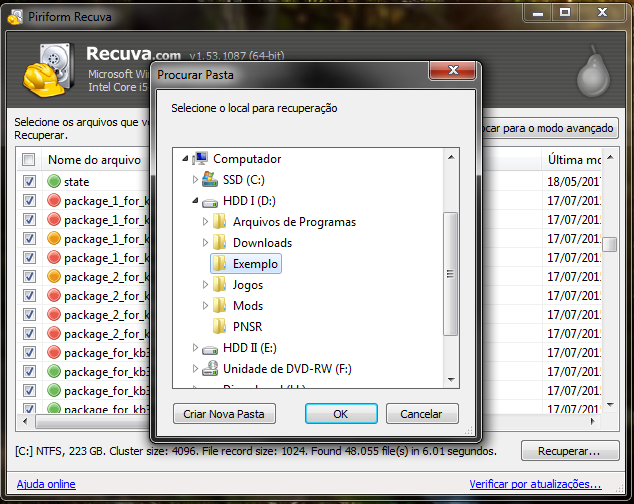The image size is (634, 504).
Task: Expand the Unidade de DVD-RW (F:) node
Action: pos(195,369)
